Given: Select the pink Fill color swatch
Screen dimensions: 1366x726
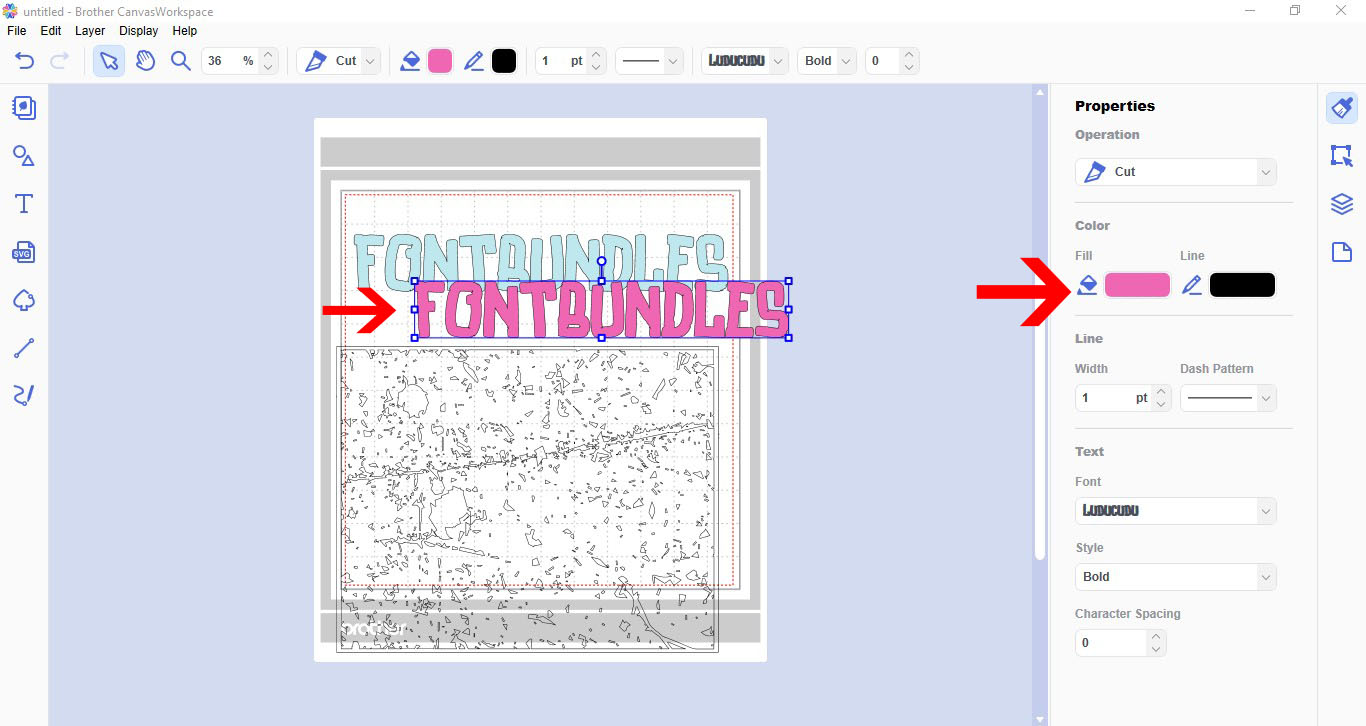Looking at the screenshot, I should pos(1137,284).
